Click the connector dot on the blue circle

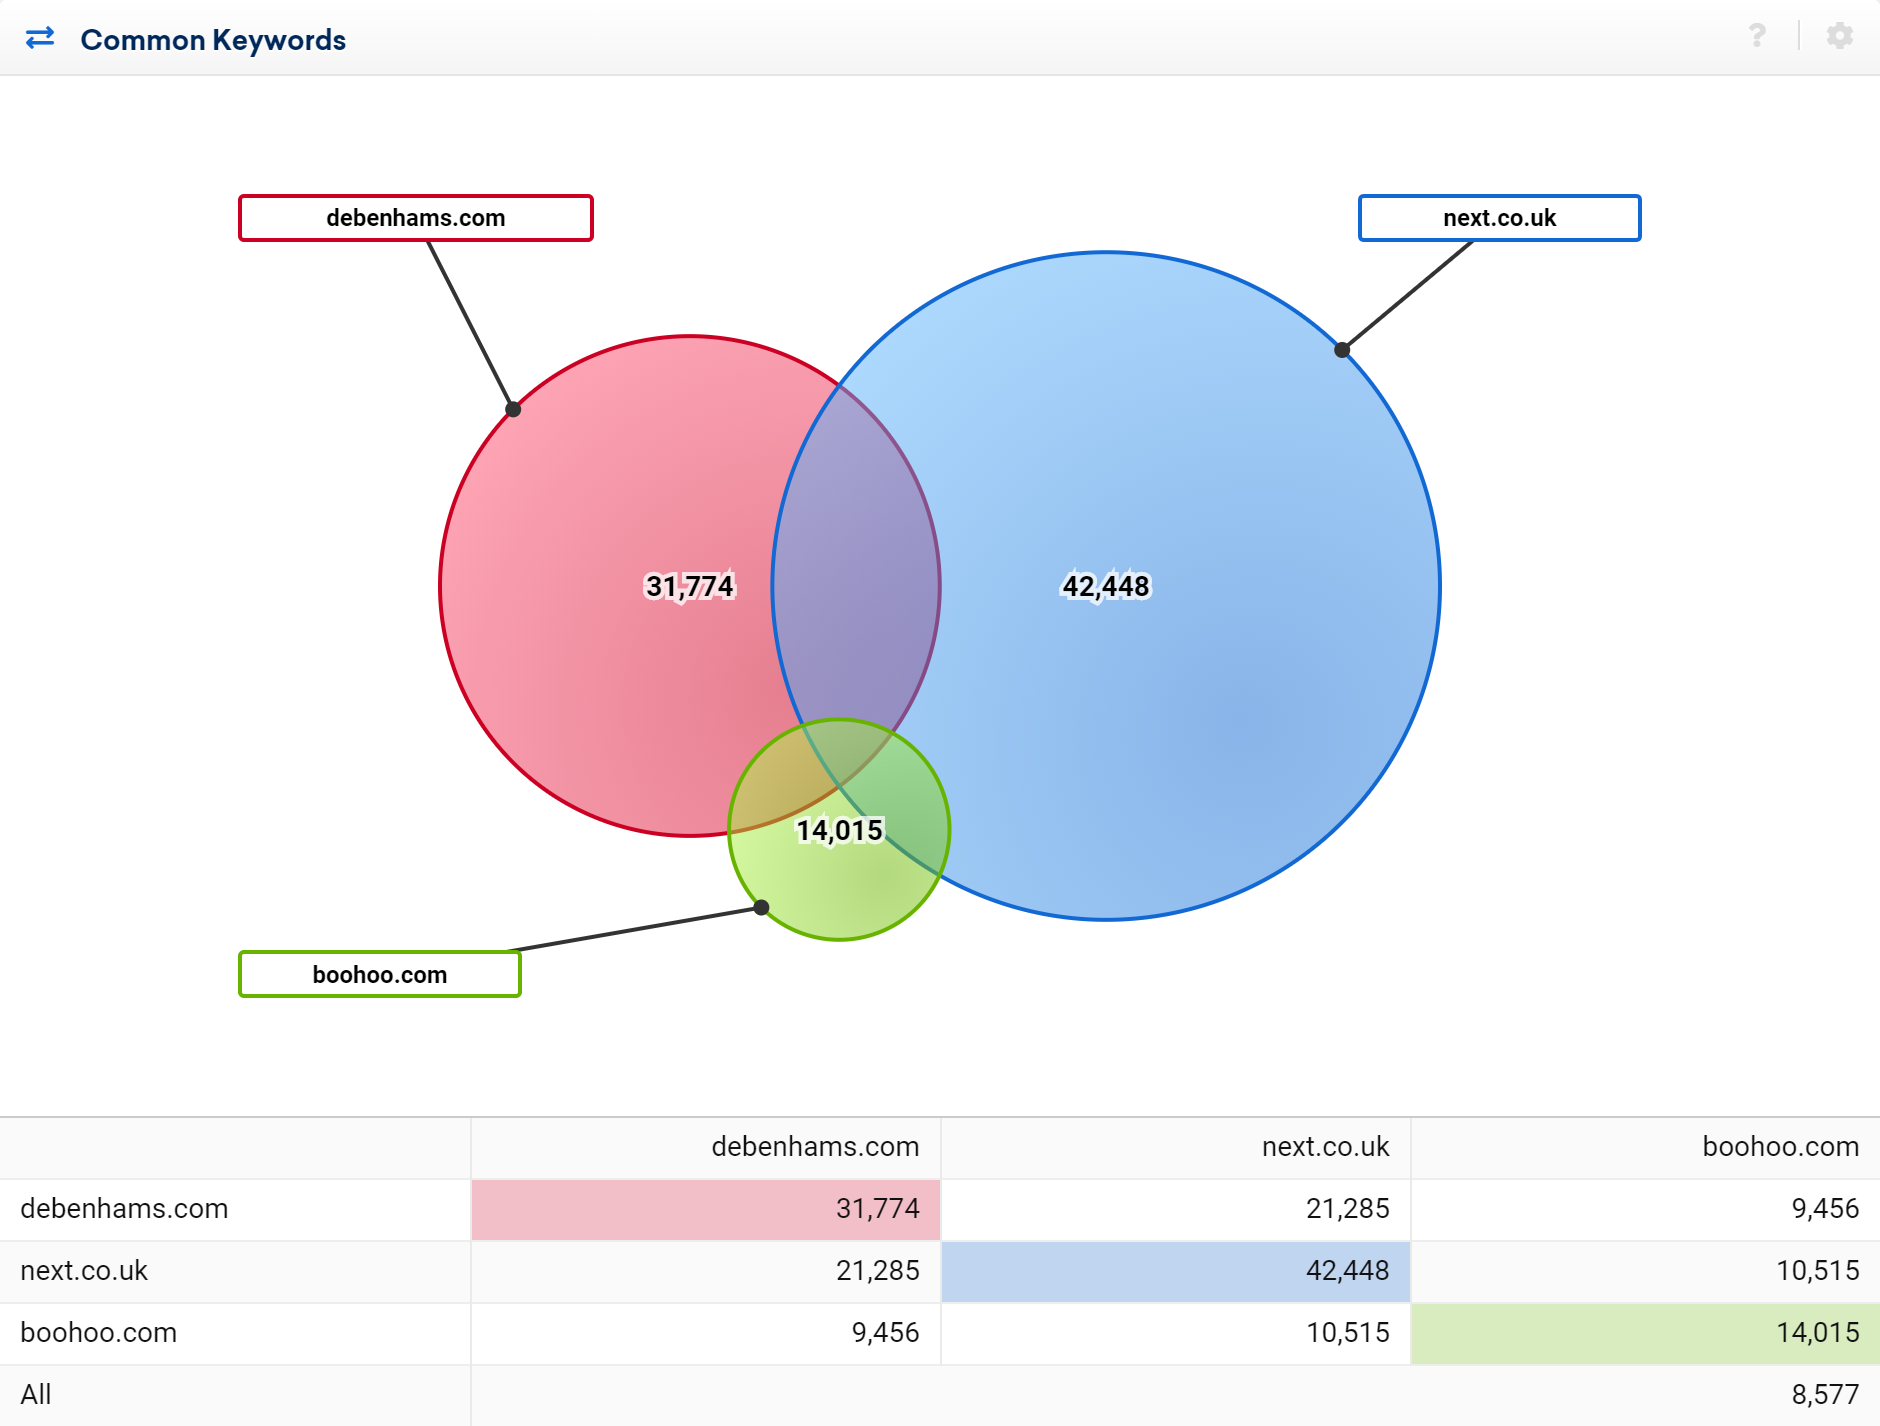click(x=1342, y=350)
